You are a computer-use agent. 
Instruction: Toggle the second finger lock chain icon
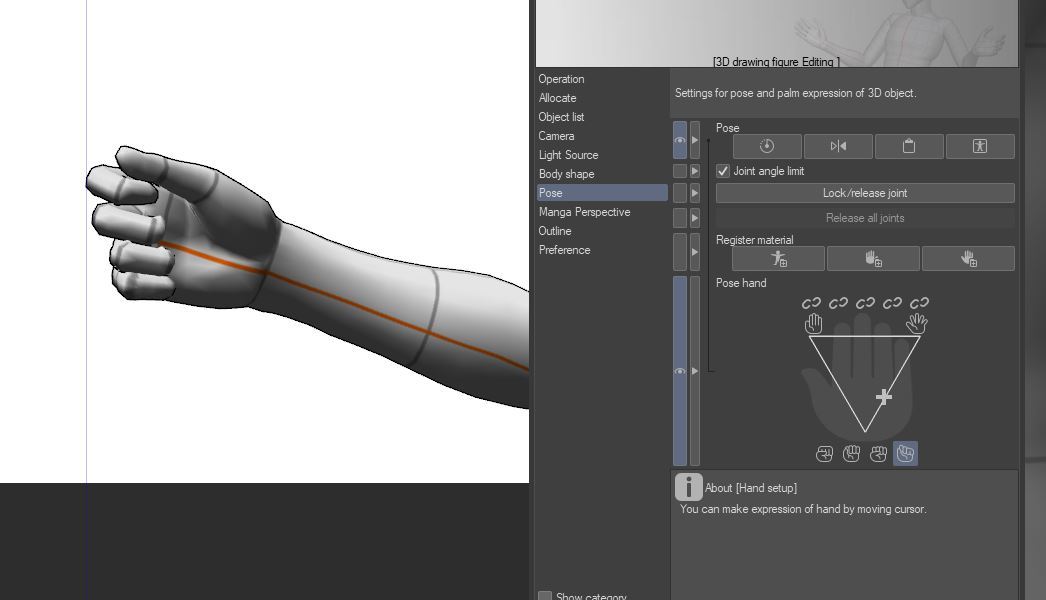[x=839, y=303]
